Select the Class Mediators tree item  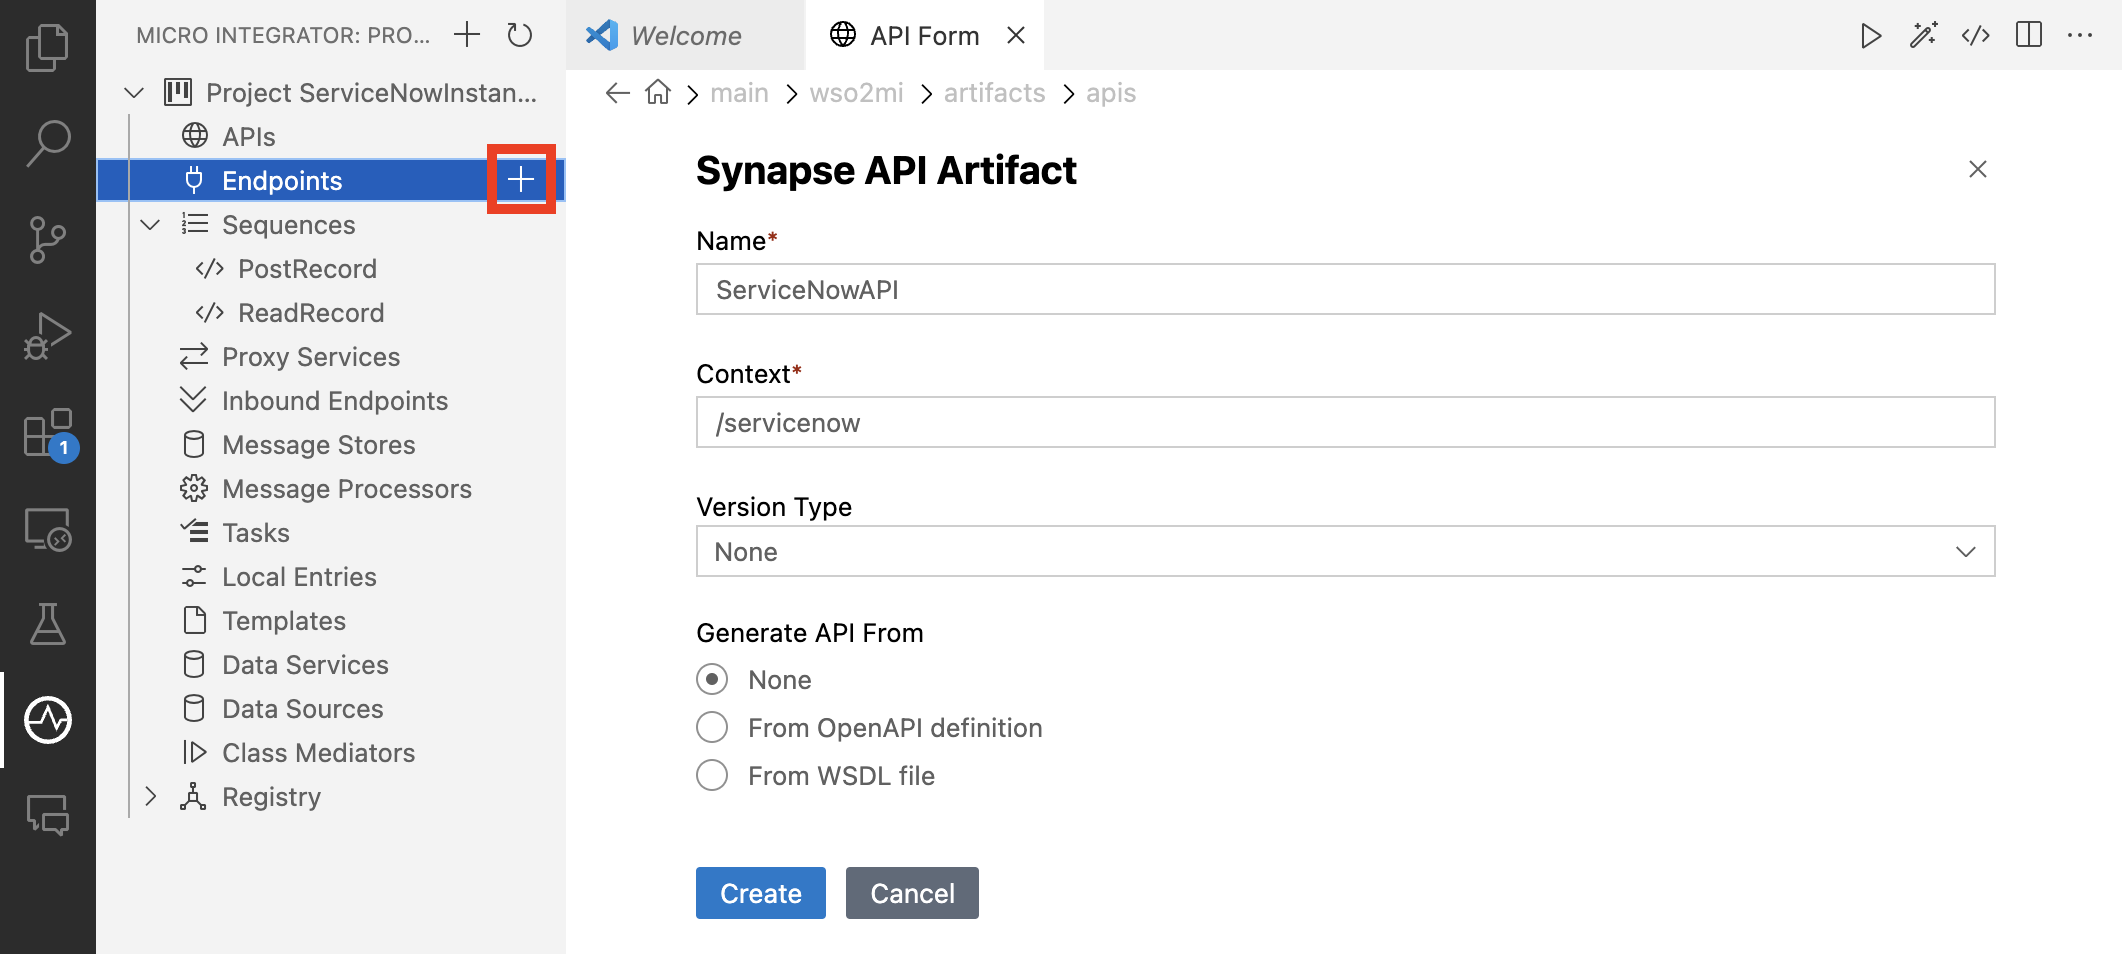coord(331,753)
